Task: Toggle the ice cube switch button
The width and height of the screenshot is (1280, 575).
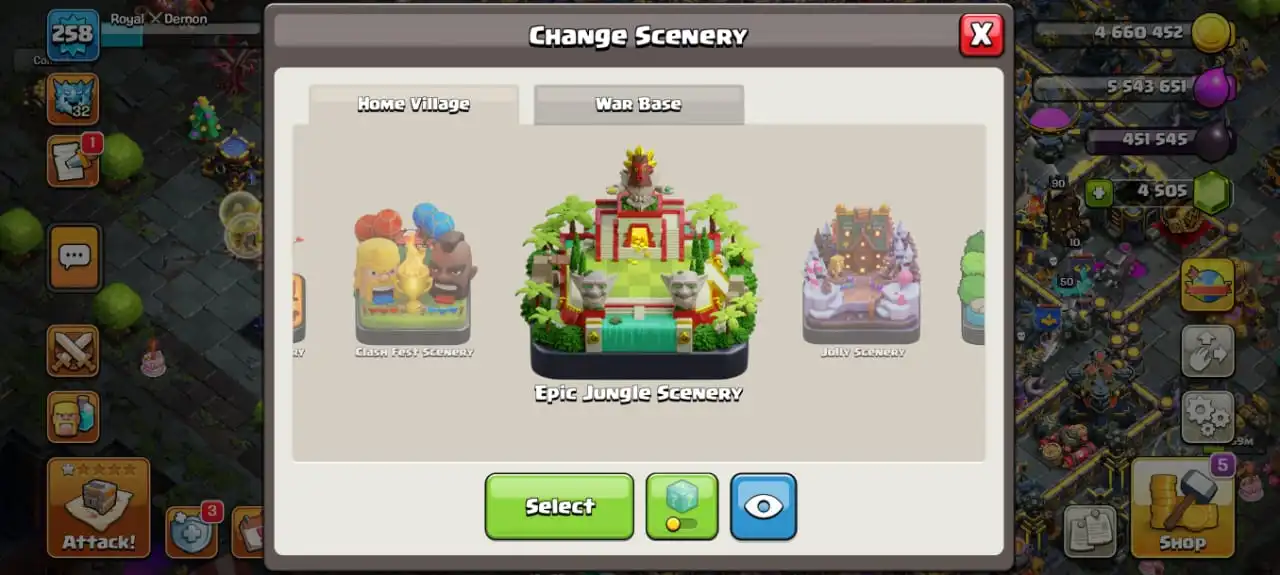Action: click(x=682, y=506)
